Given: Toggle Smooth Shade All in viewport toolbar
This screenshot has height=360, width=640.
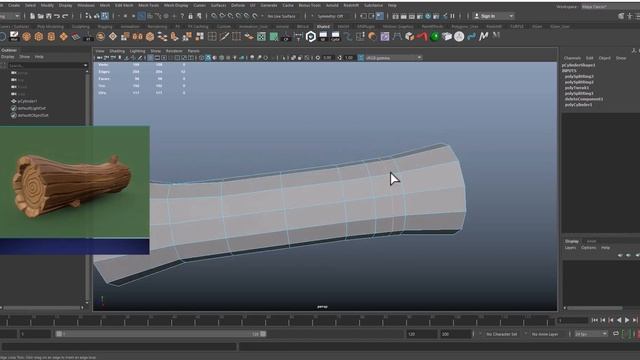Looking at the screenshot, I should [x=208, y=58].
